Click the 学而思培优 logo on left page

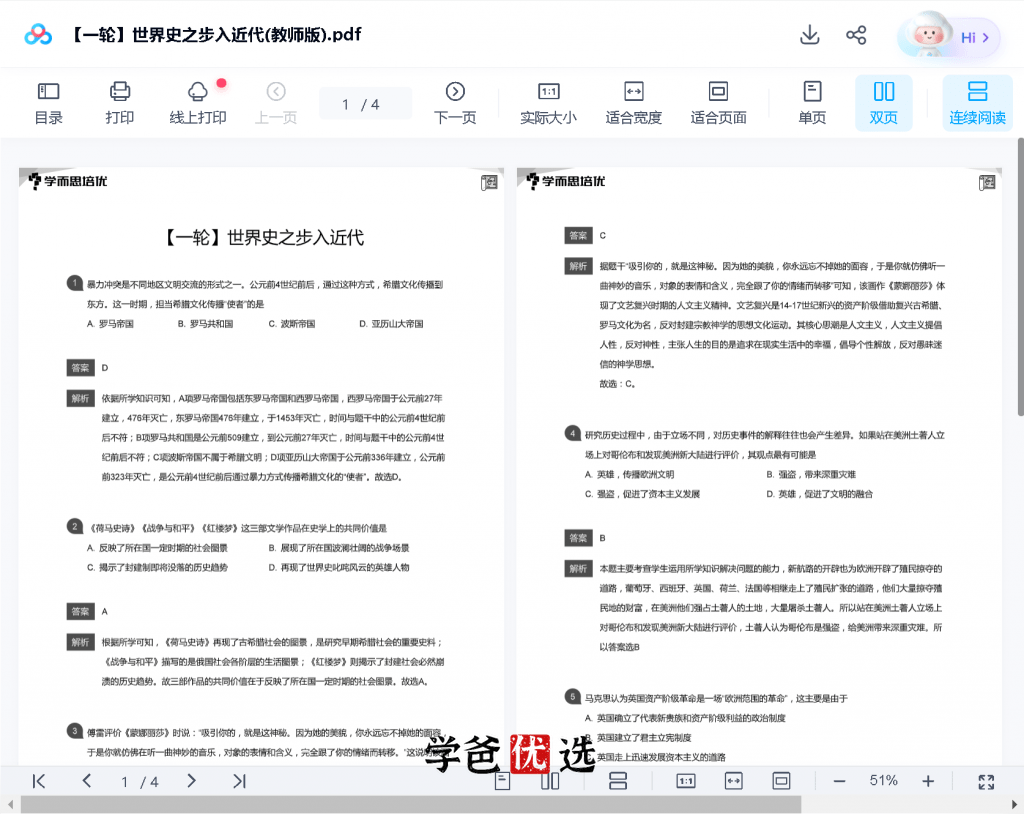(x=67, y=181)
